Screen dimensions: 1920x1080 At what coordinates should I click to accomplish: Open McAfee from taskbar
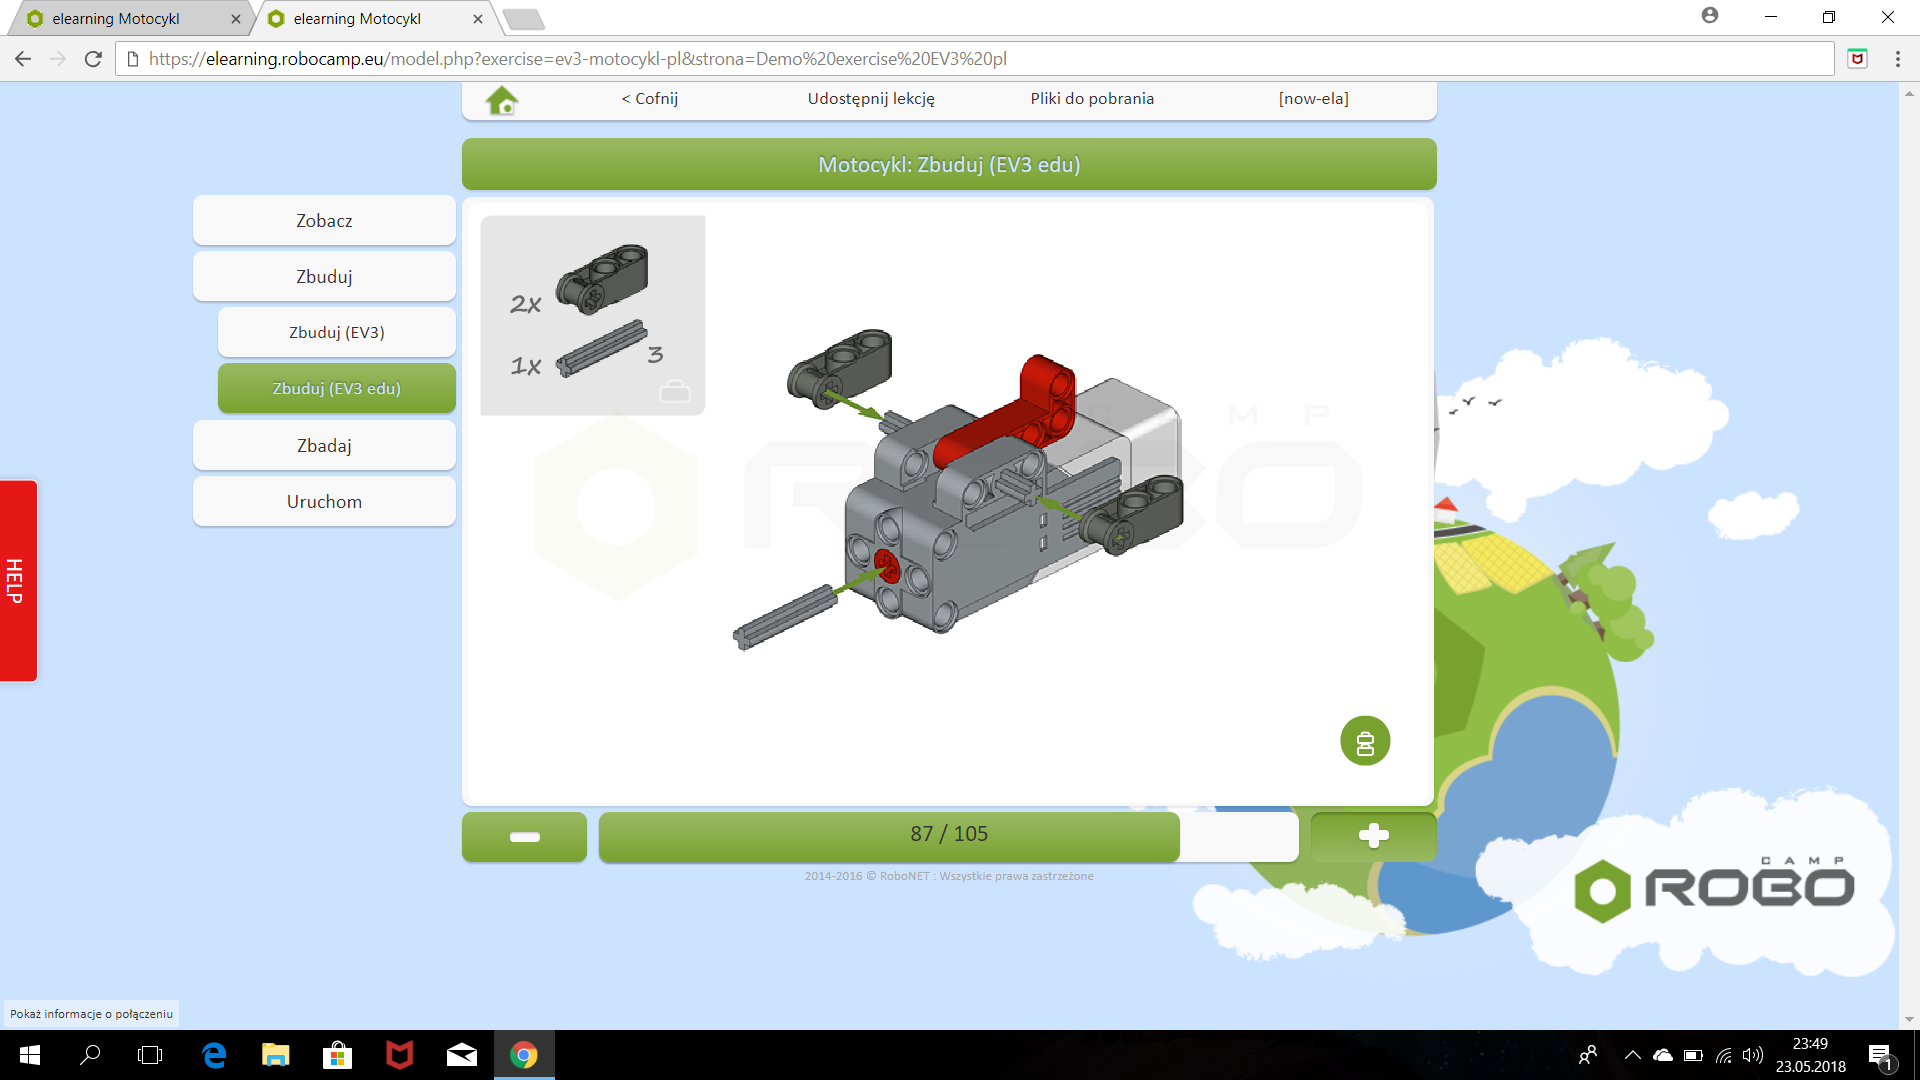tap(399, 1055)
